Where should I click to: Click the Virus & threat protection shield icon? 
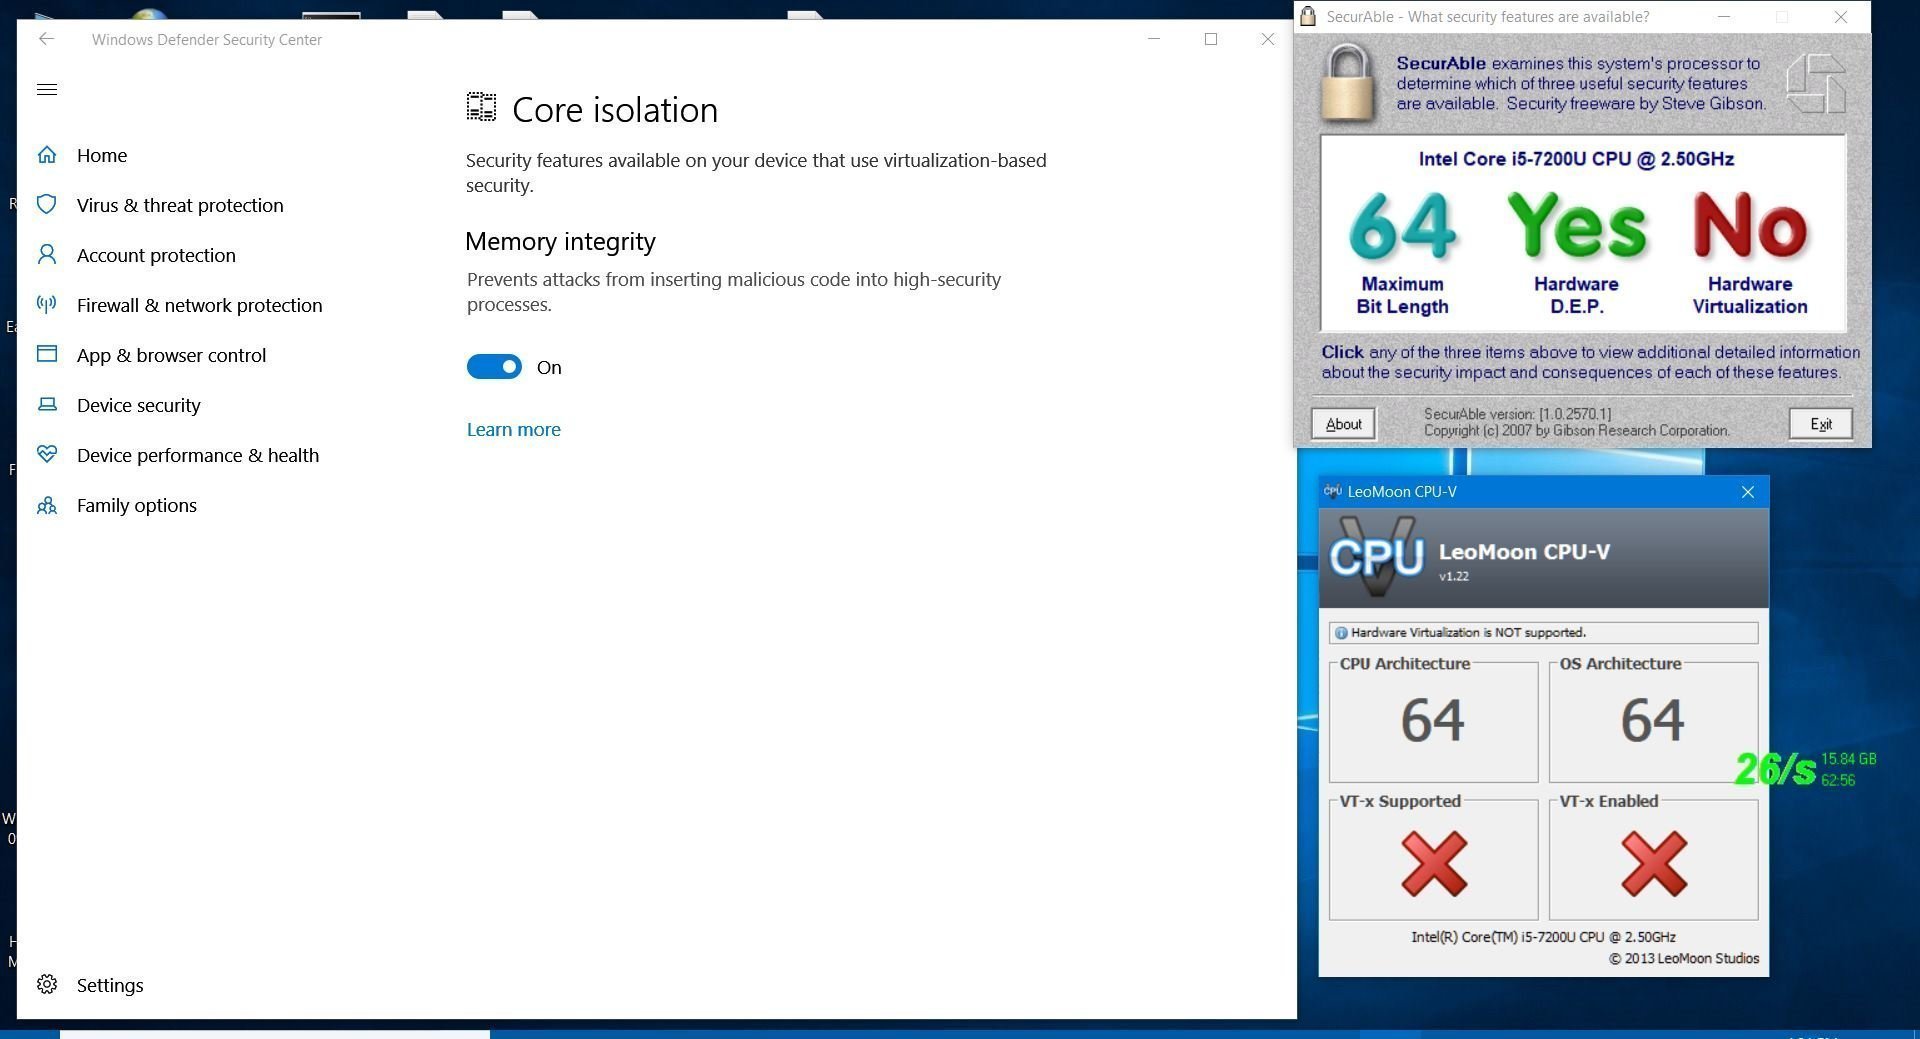47,205
